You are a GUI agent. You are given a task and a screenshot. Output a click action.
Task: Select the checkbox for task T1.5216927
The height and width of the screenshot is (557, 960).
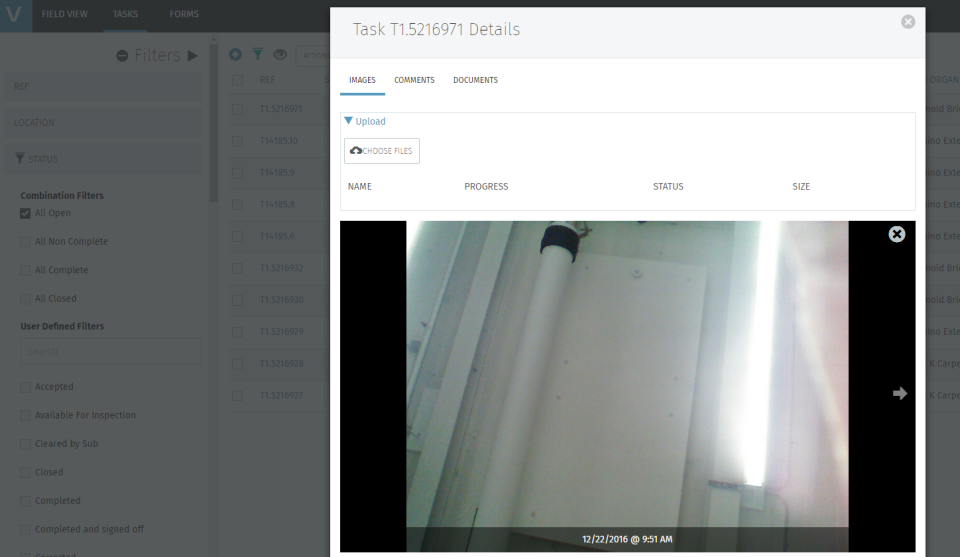point(238,395)
